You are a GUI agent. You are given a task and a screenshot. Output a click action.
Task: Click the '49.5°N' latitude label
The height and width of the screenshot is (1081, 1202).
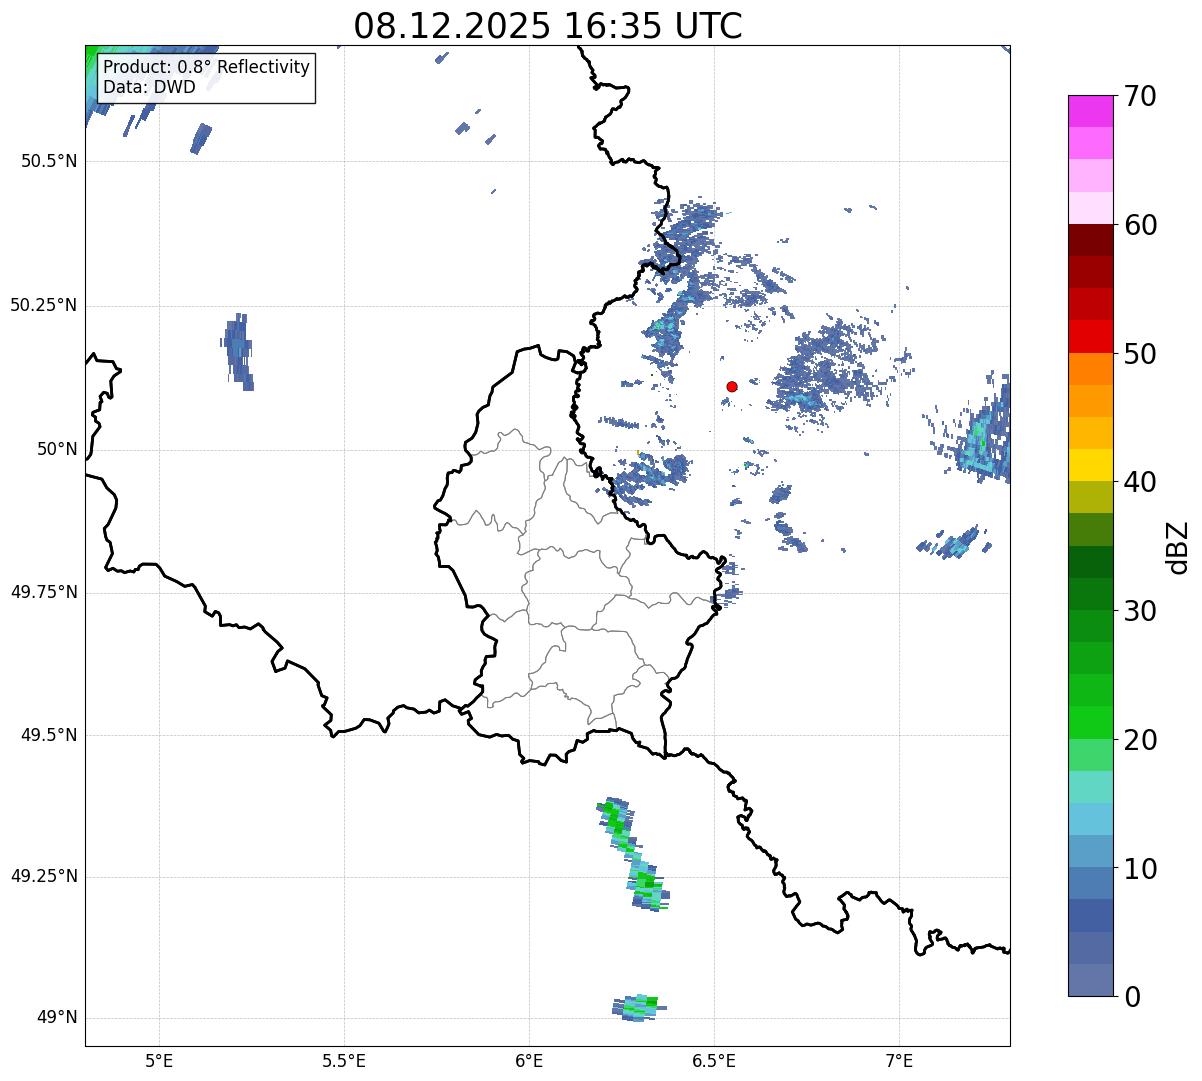49,735
